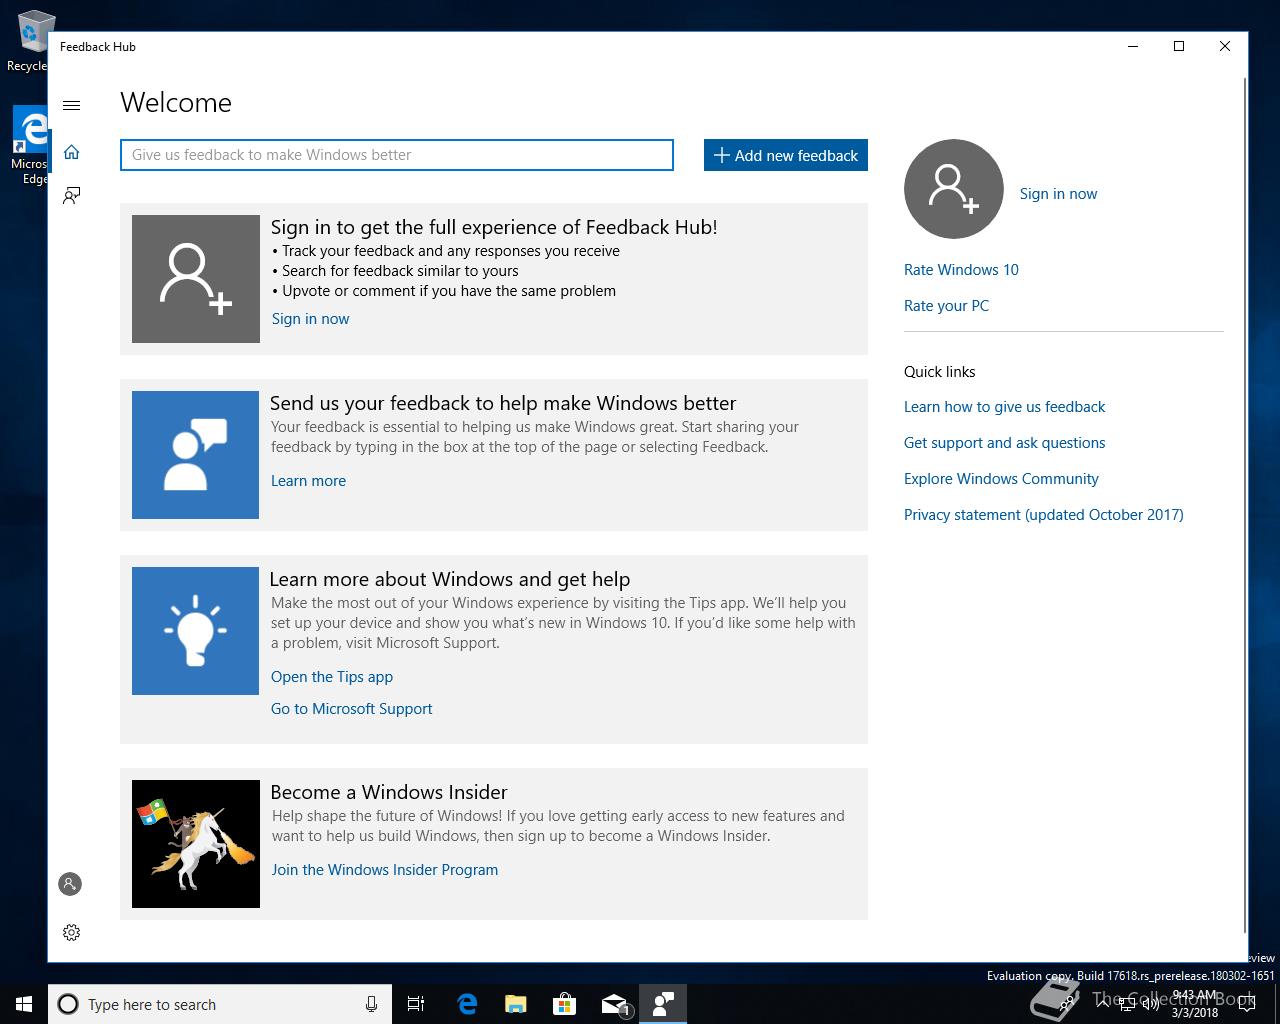Viewport: 1280px width, 1024px height.
Task: Maximize the Feedback Hub window
Action: pyautogui.click(x=1179, y=46)
